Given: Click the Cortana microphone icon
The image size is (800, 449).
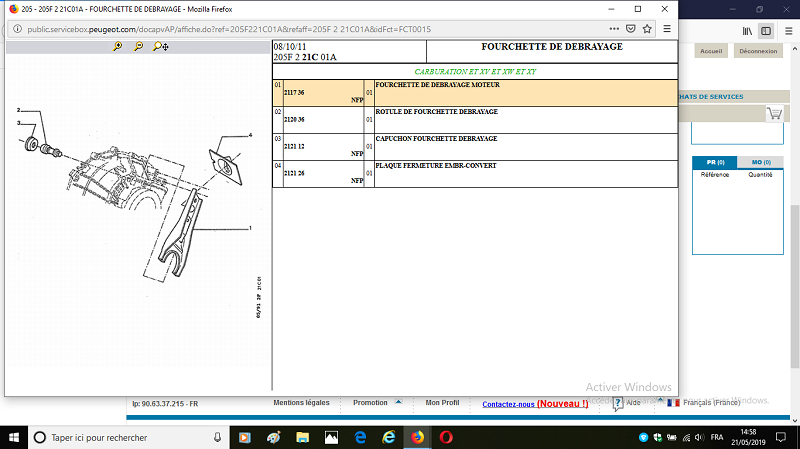Looking at the screenshot, I should click(x=217, y=437).
